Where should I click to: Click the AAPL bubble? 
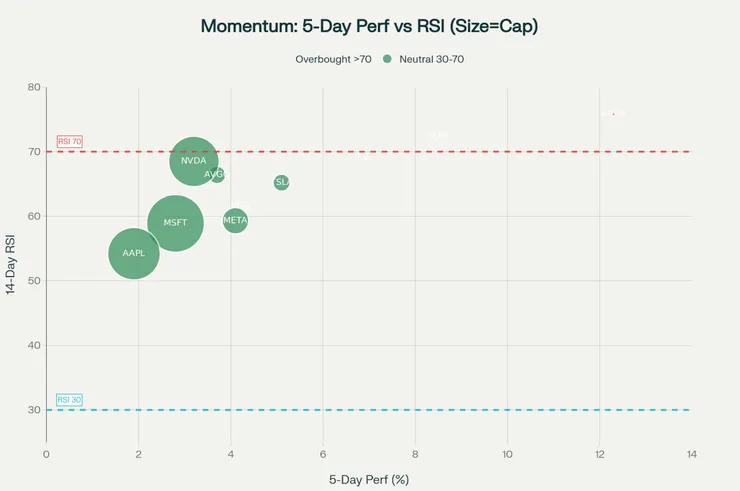point(134,254)
